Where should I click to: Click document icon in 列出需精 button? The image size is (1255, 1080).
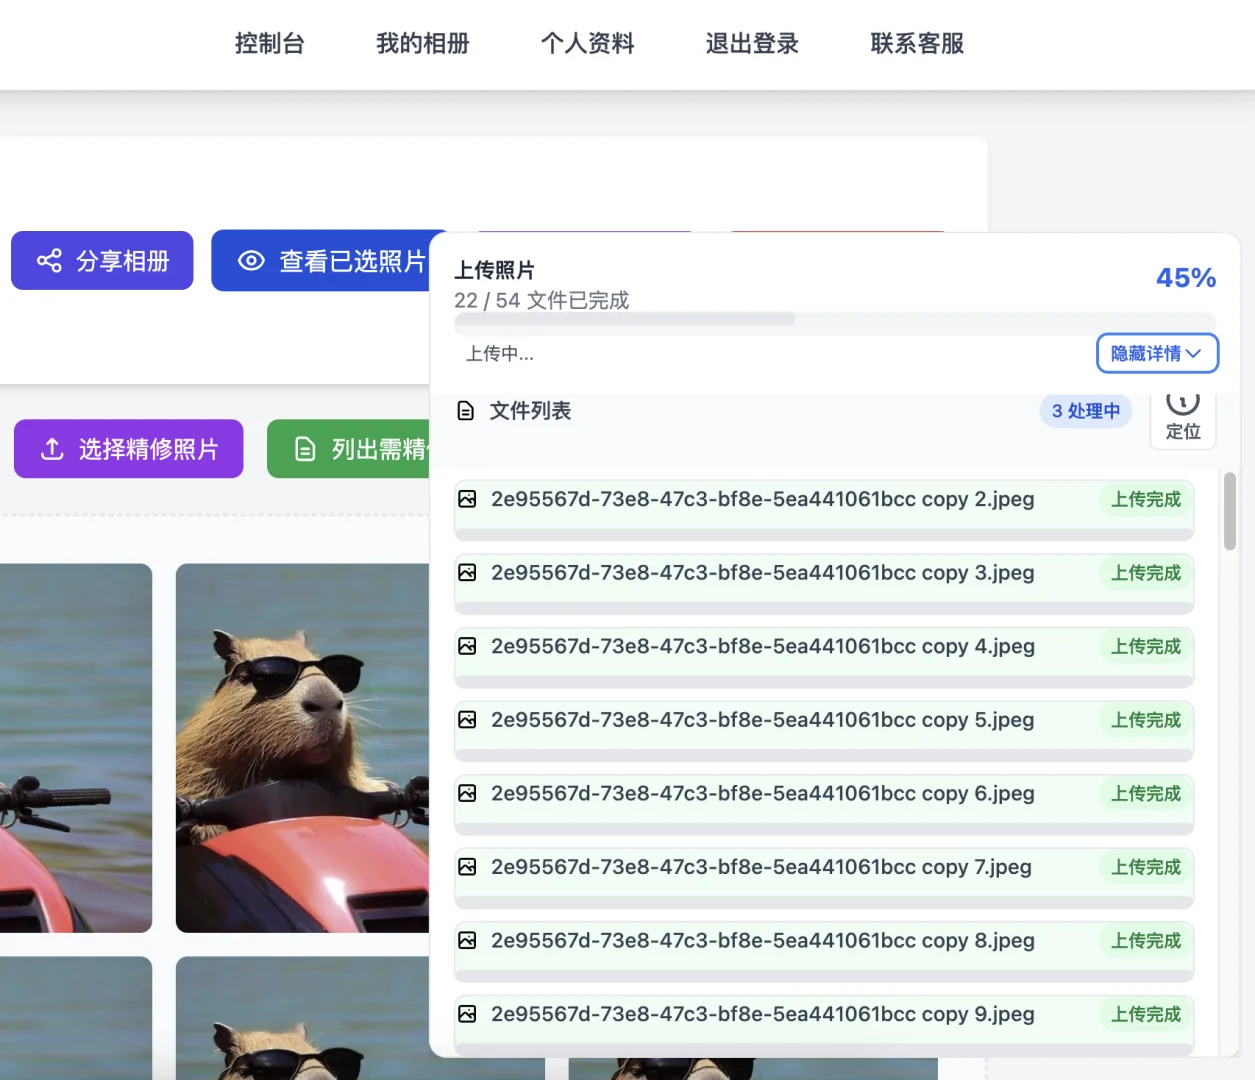click(305, 449)
